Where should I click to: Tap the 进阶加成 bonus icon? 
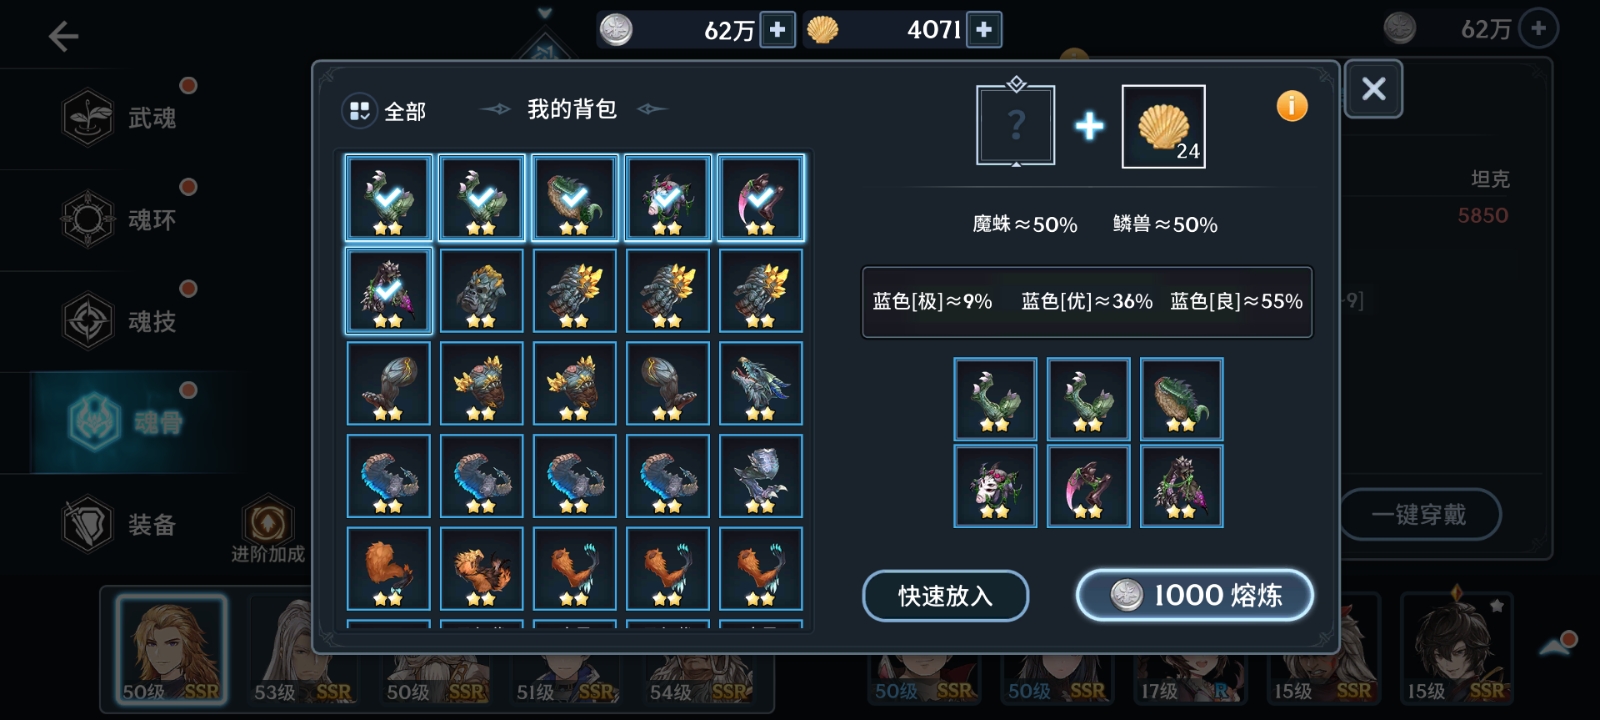[268, 523]
